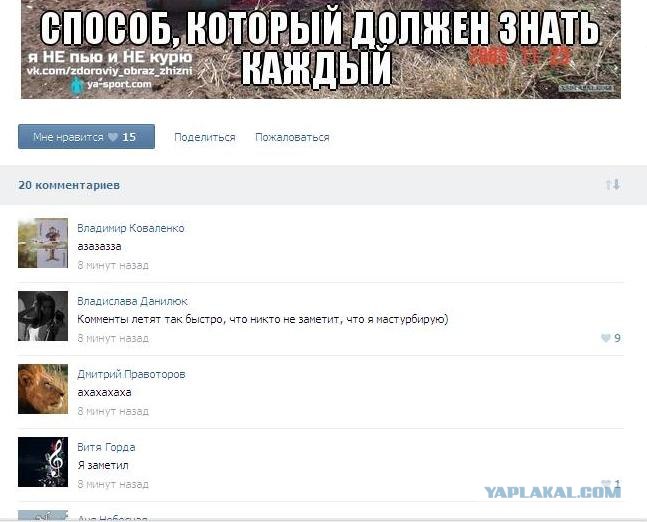Image resolution: width=647 pixels, height=522 pixels.
Task: Open the Поделиться share link
Action: click(x=205, y=137)
